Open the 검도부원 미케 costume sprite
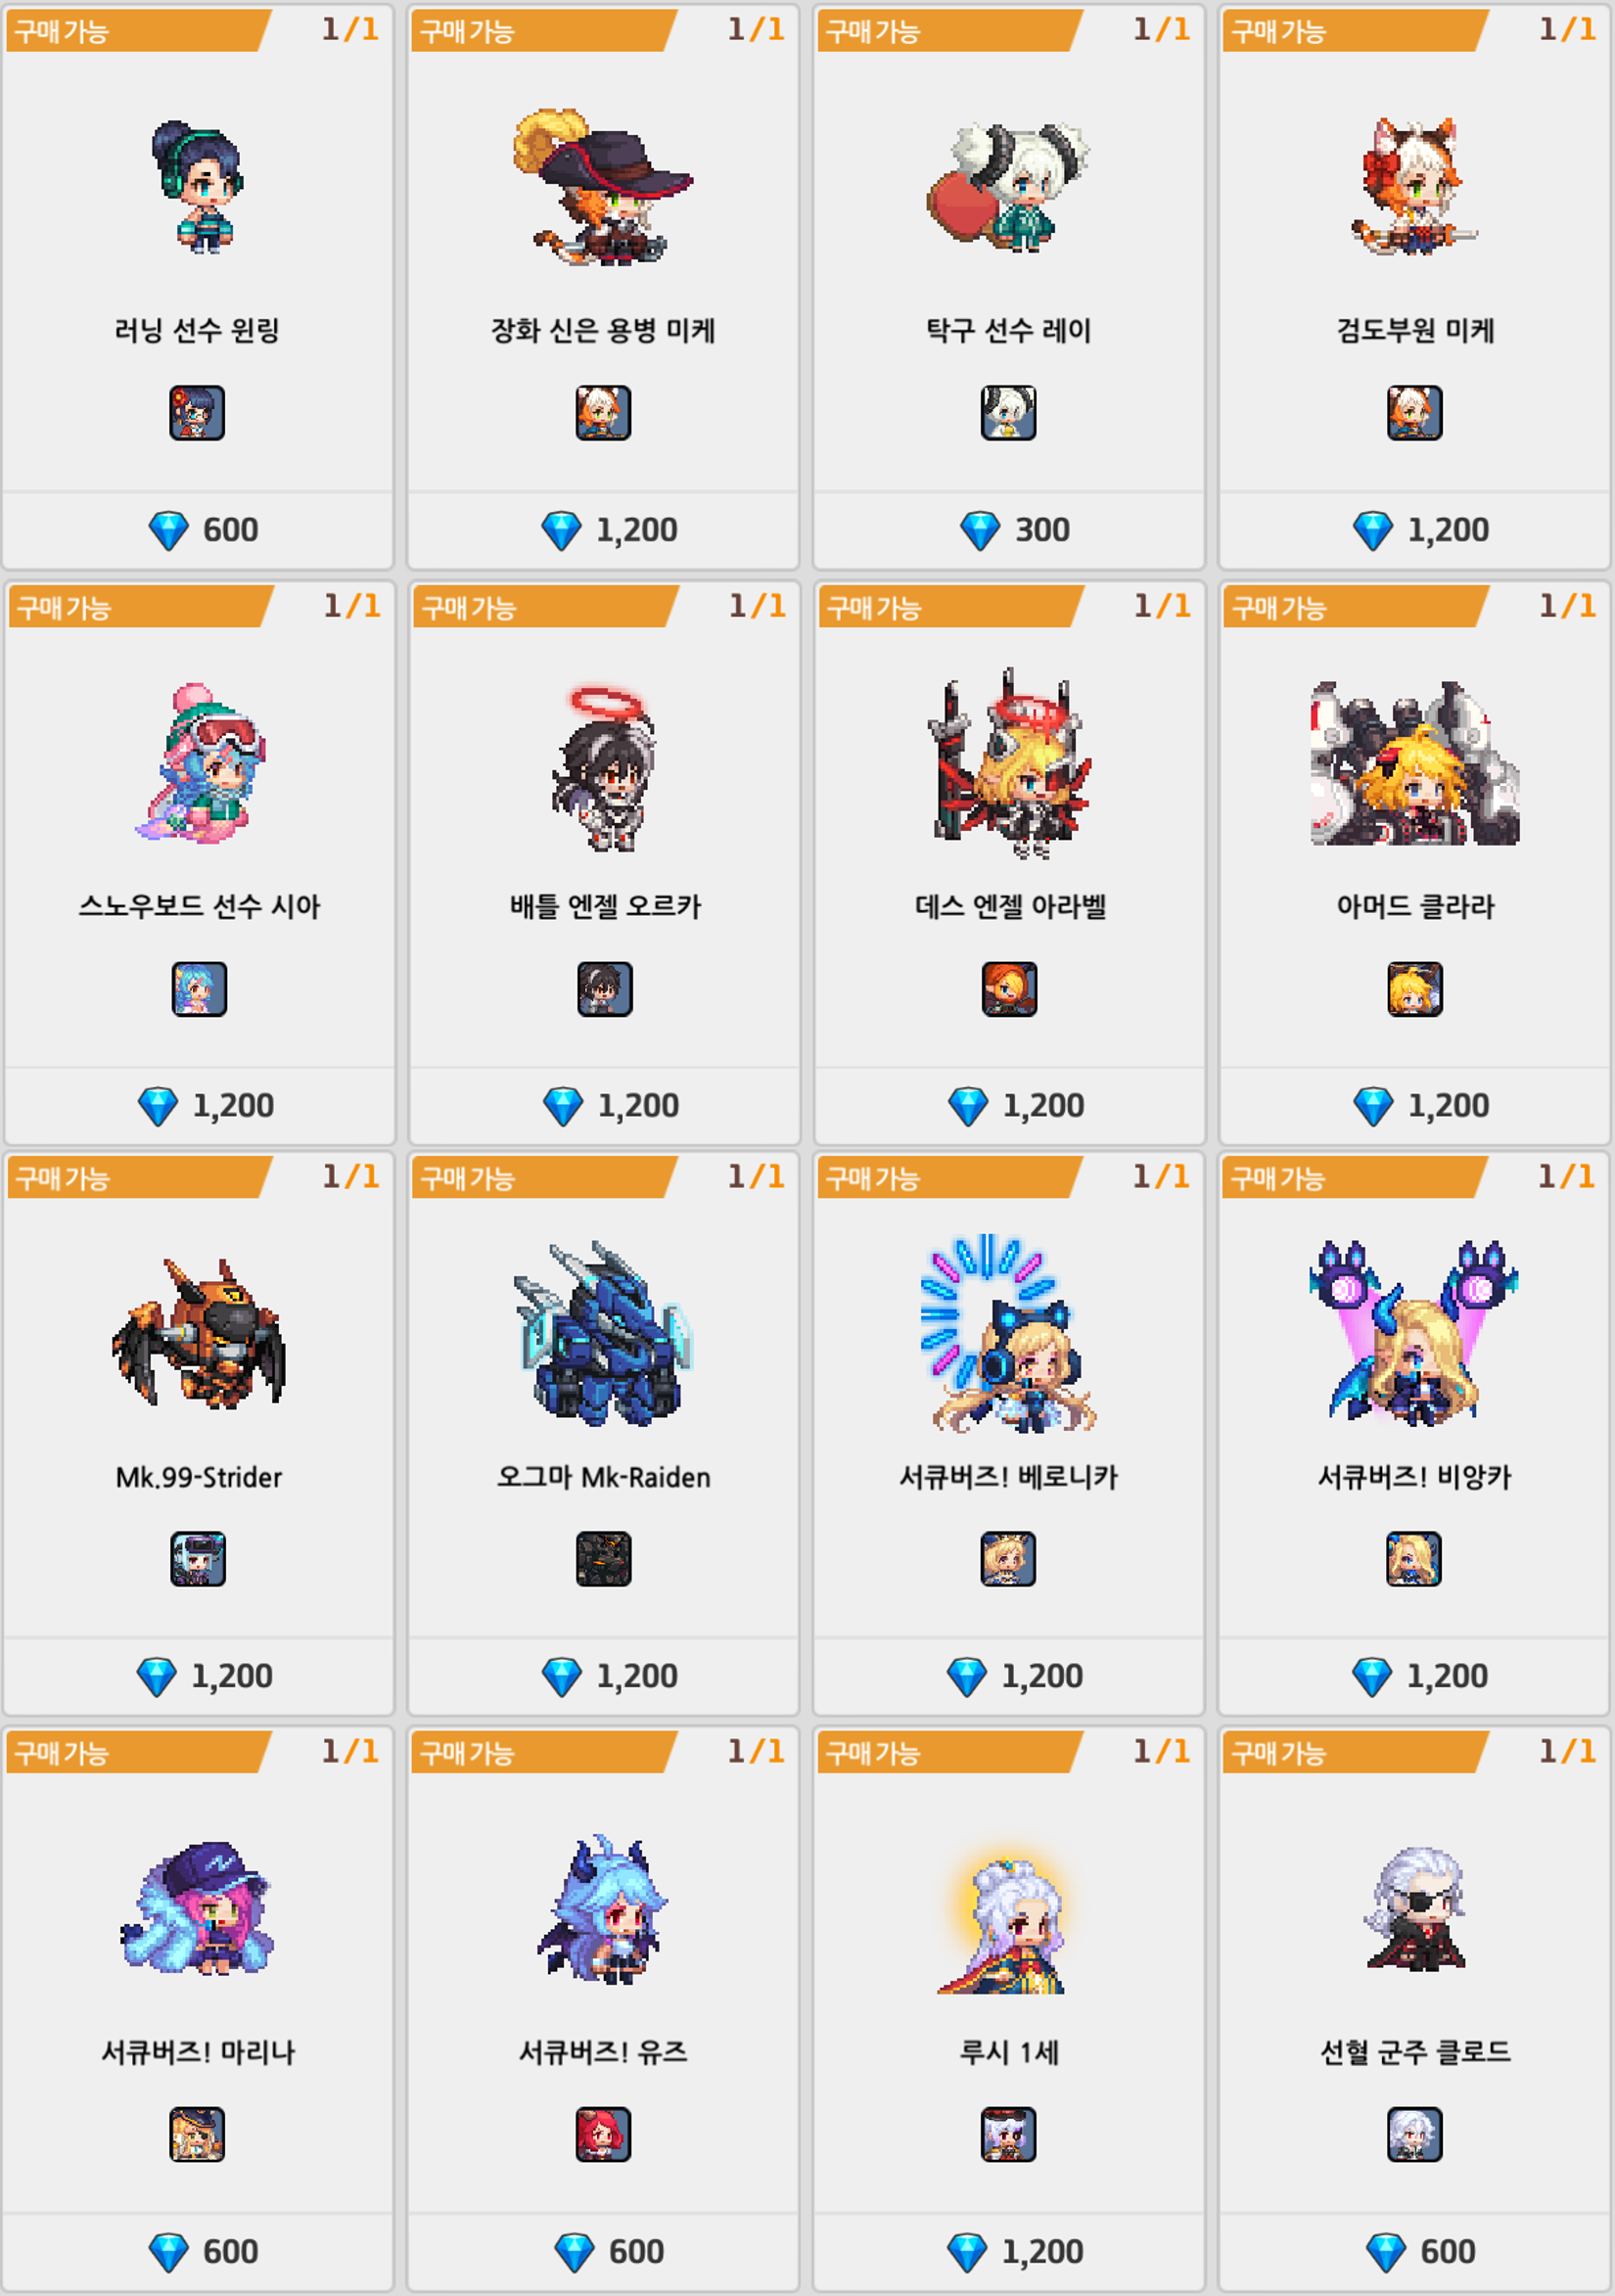Screen dimensions: 1615x2296 [x=1414, y=186]
